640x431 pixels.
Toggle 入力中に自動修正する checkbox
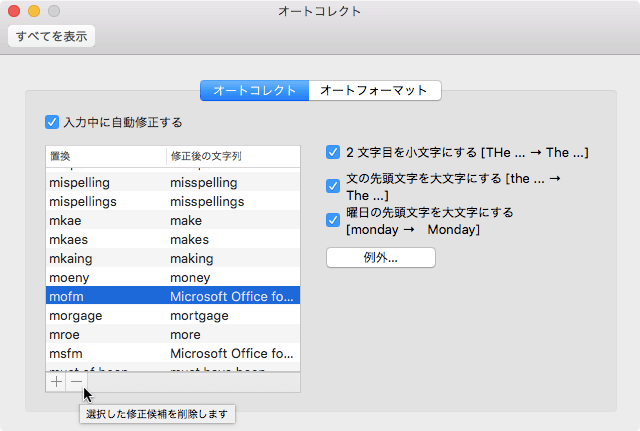[x=53, y=122]
